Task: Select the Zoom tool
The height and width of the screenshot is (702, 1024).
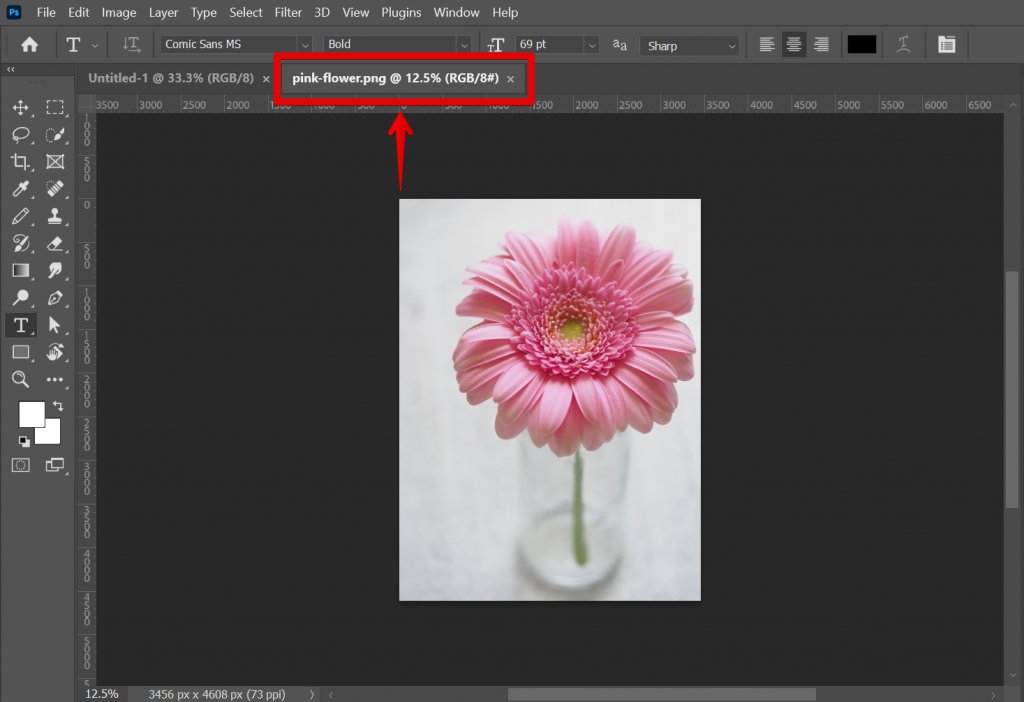Action: 20,379
